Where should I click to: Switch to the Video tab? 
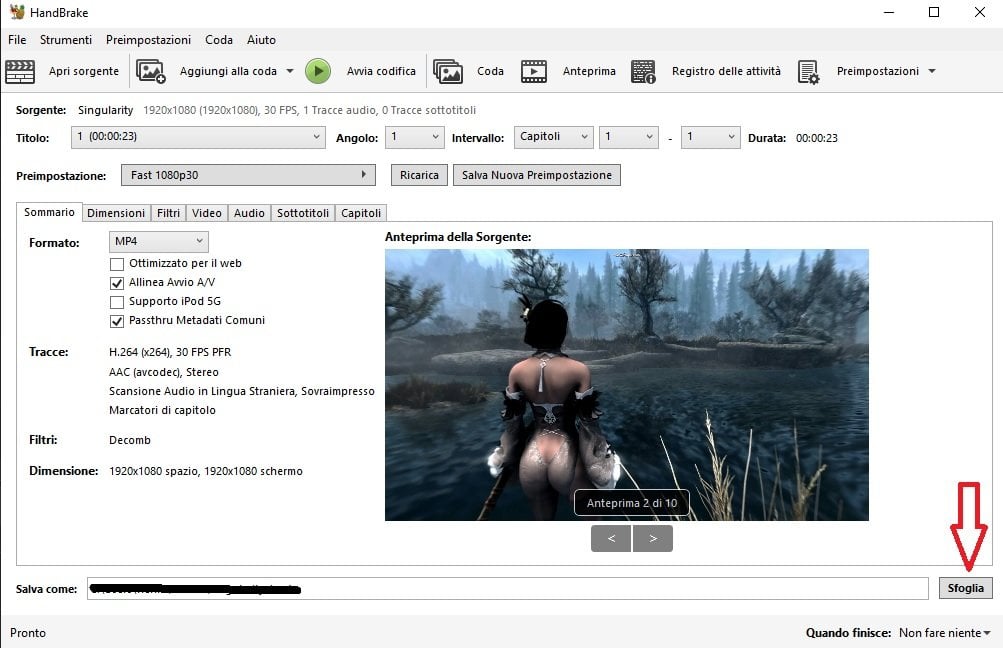(207, 213)
